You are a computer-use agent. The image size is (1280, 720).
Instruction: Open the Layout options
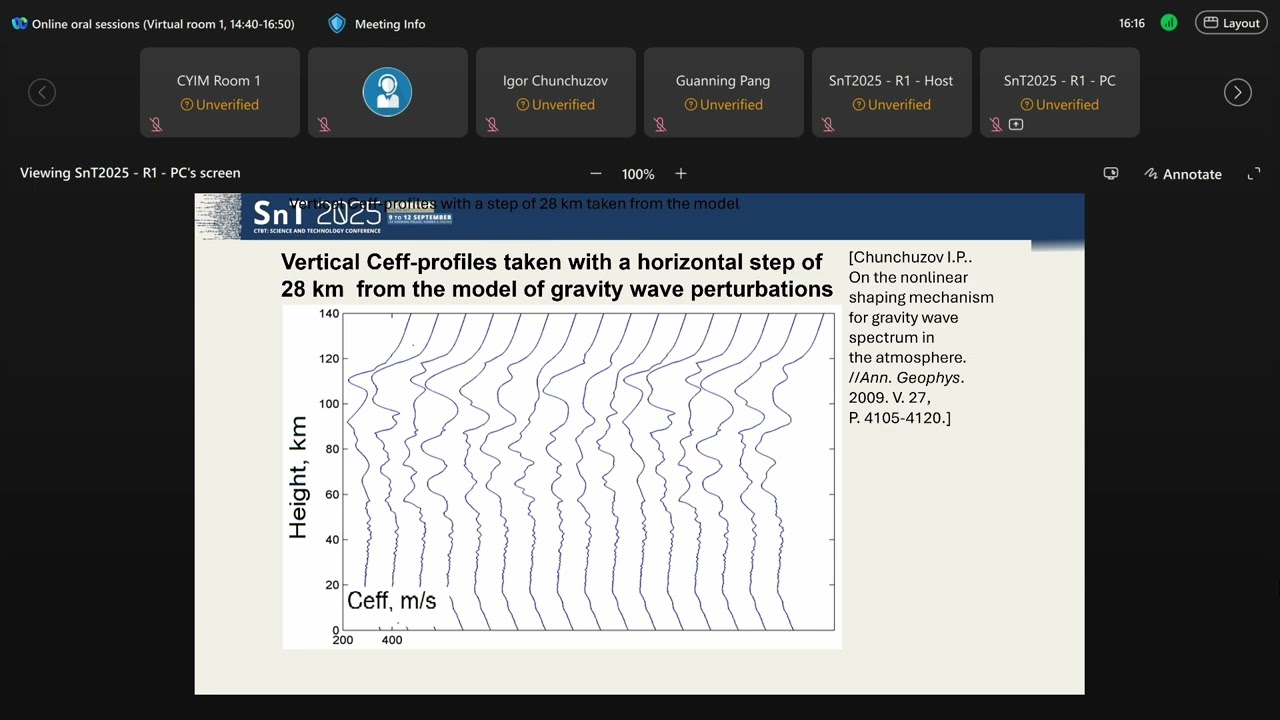(x=1231, y=23)
